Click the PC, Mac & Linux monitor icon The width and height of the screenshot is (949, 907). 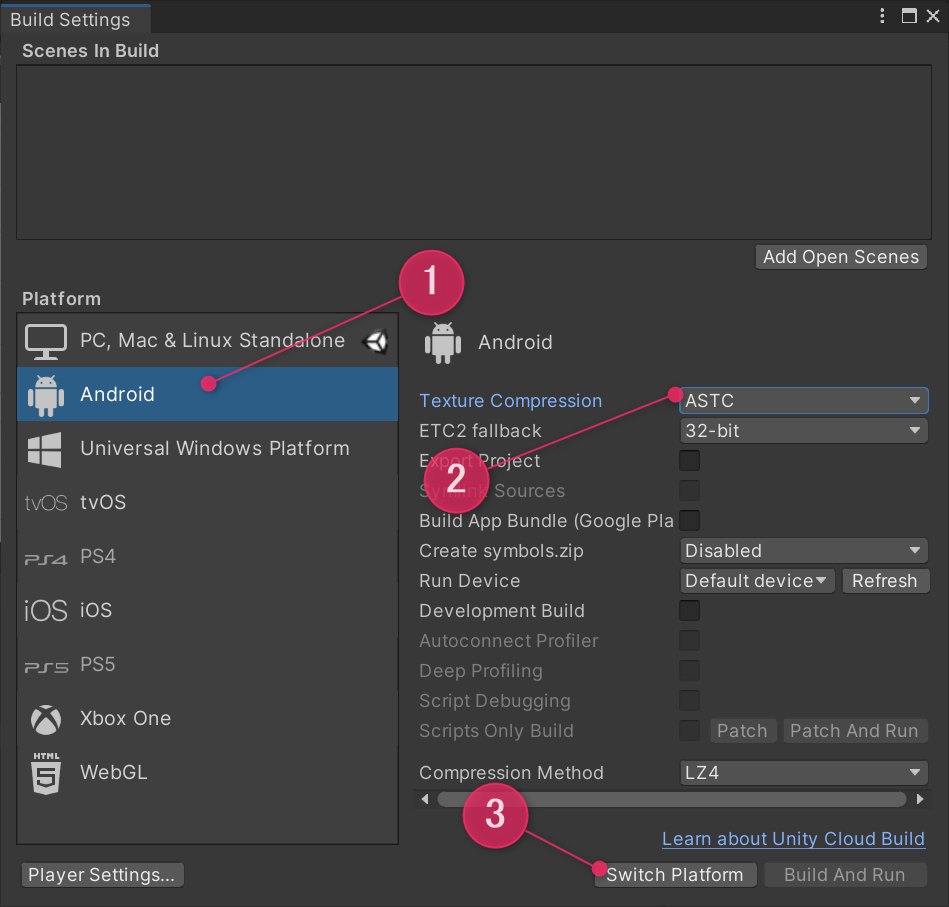(x=44, y=340)
